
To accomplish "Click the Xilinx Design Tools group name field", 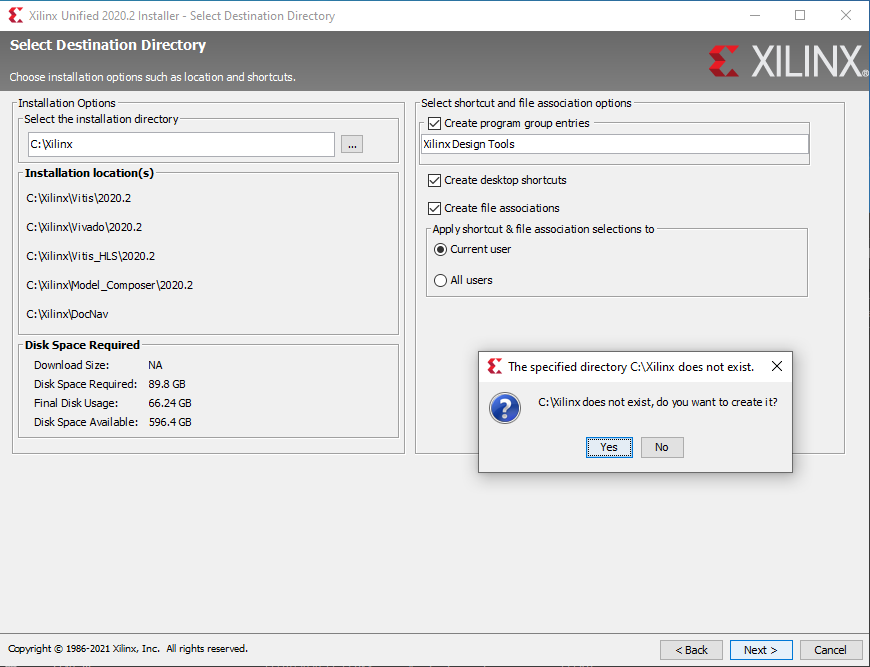I will coord(613,144).
